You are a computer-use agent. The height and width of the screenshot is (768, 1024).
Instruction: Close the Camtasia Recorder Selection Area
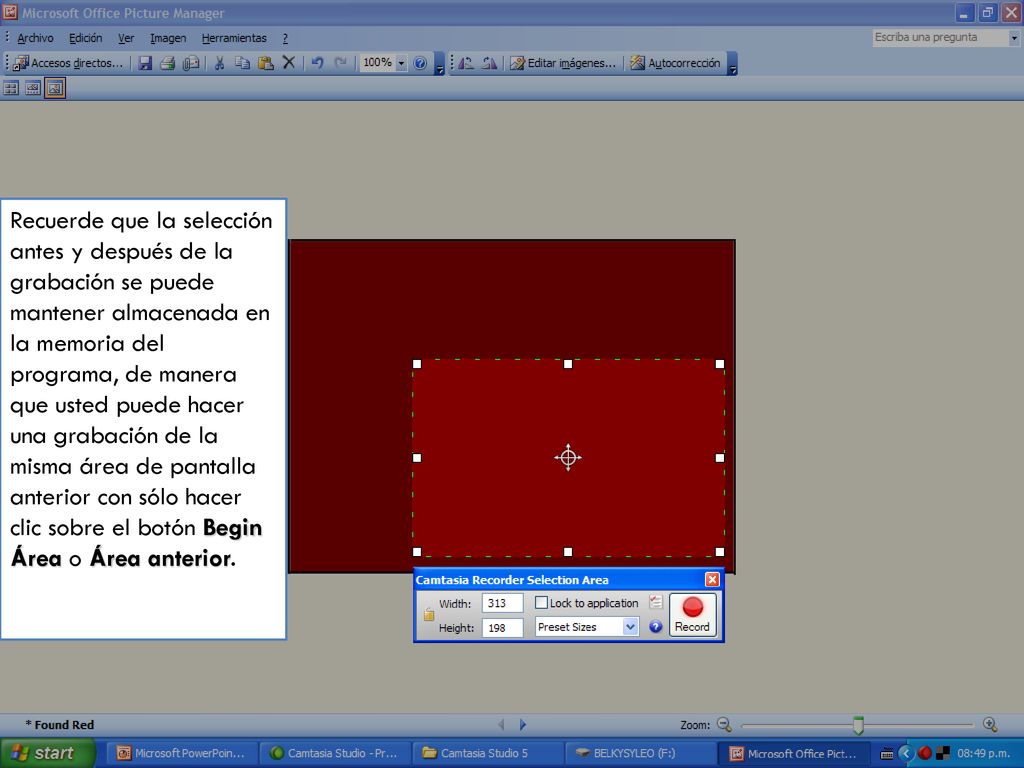(712, 579)
